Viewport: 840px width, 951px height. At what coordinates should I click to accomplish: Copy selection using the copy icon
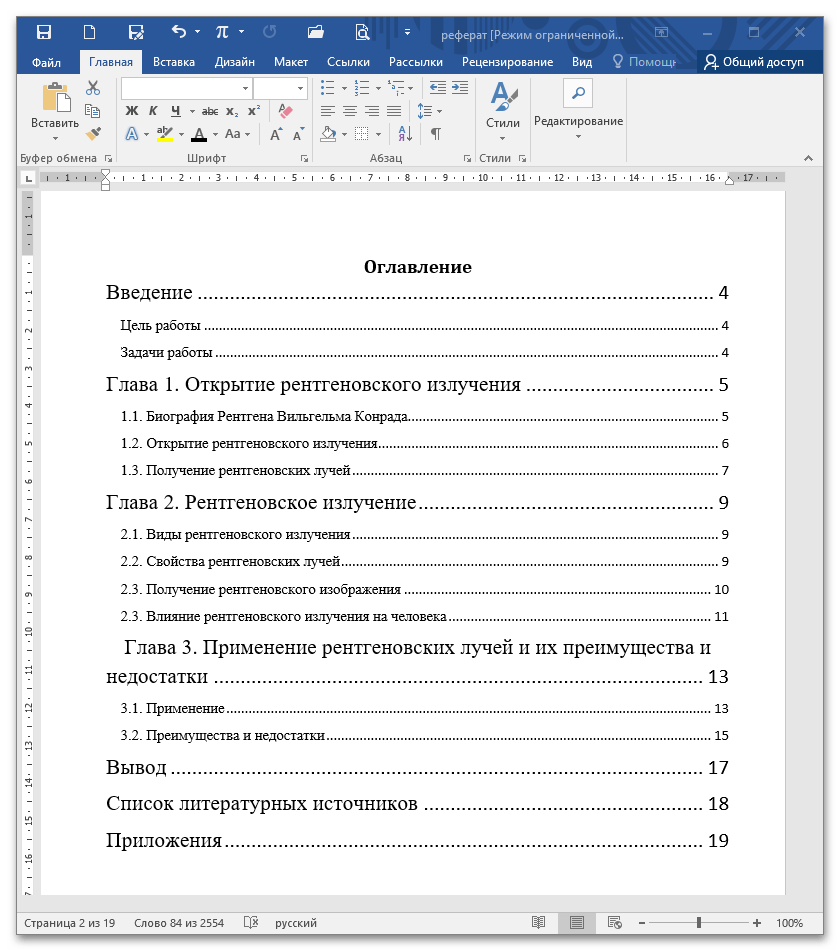[x=93, y=110]
